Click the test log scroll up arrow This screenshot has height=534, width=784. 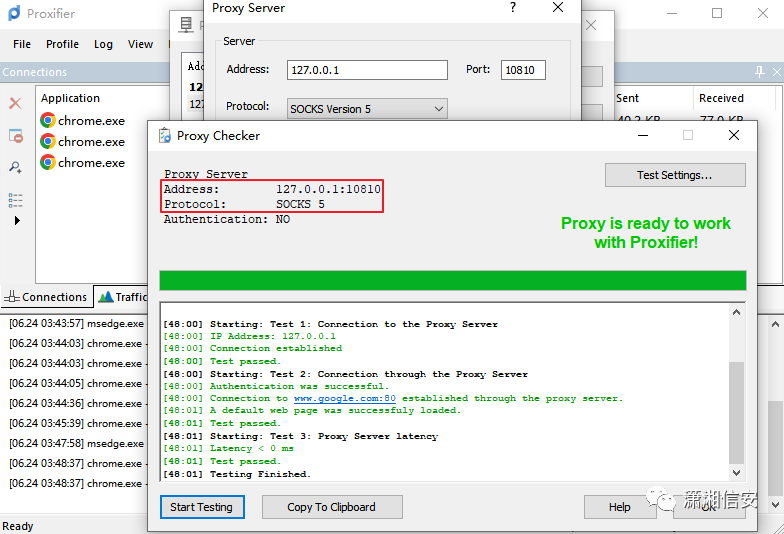[x=736, y=312]
